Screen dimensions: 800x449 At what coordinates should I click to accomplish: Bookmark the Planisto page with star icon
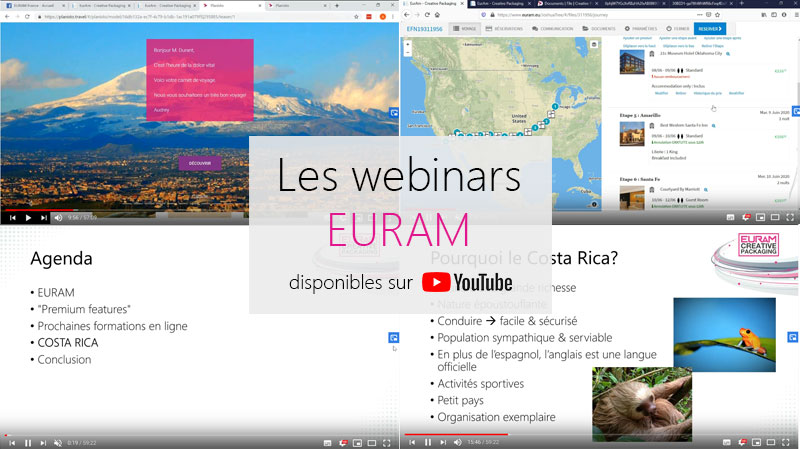coord(356,17)
